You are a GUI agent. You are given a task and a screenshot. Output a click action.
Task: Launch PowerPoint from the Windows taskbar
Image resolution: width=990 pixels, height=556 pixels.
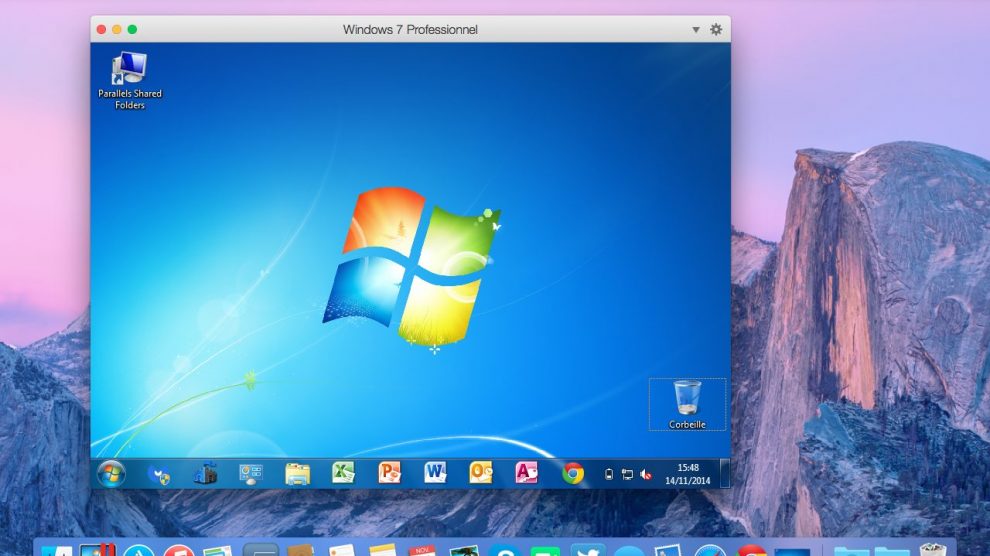pos(390,473)
